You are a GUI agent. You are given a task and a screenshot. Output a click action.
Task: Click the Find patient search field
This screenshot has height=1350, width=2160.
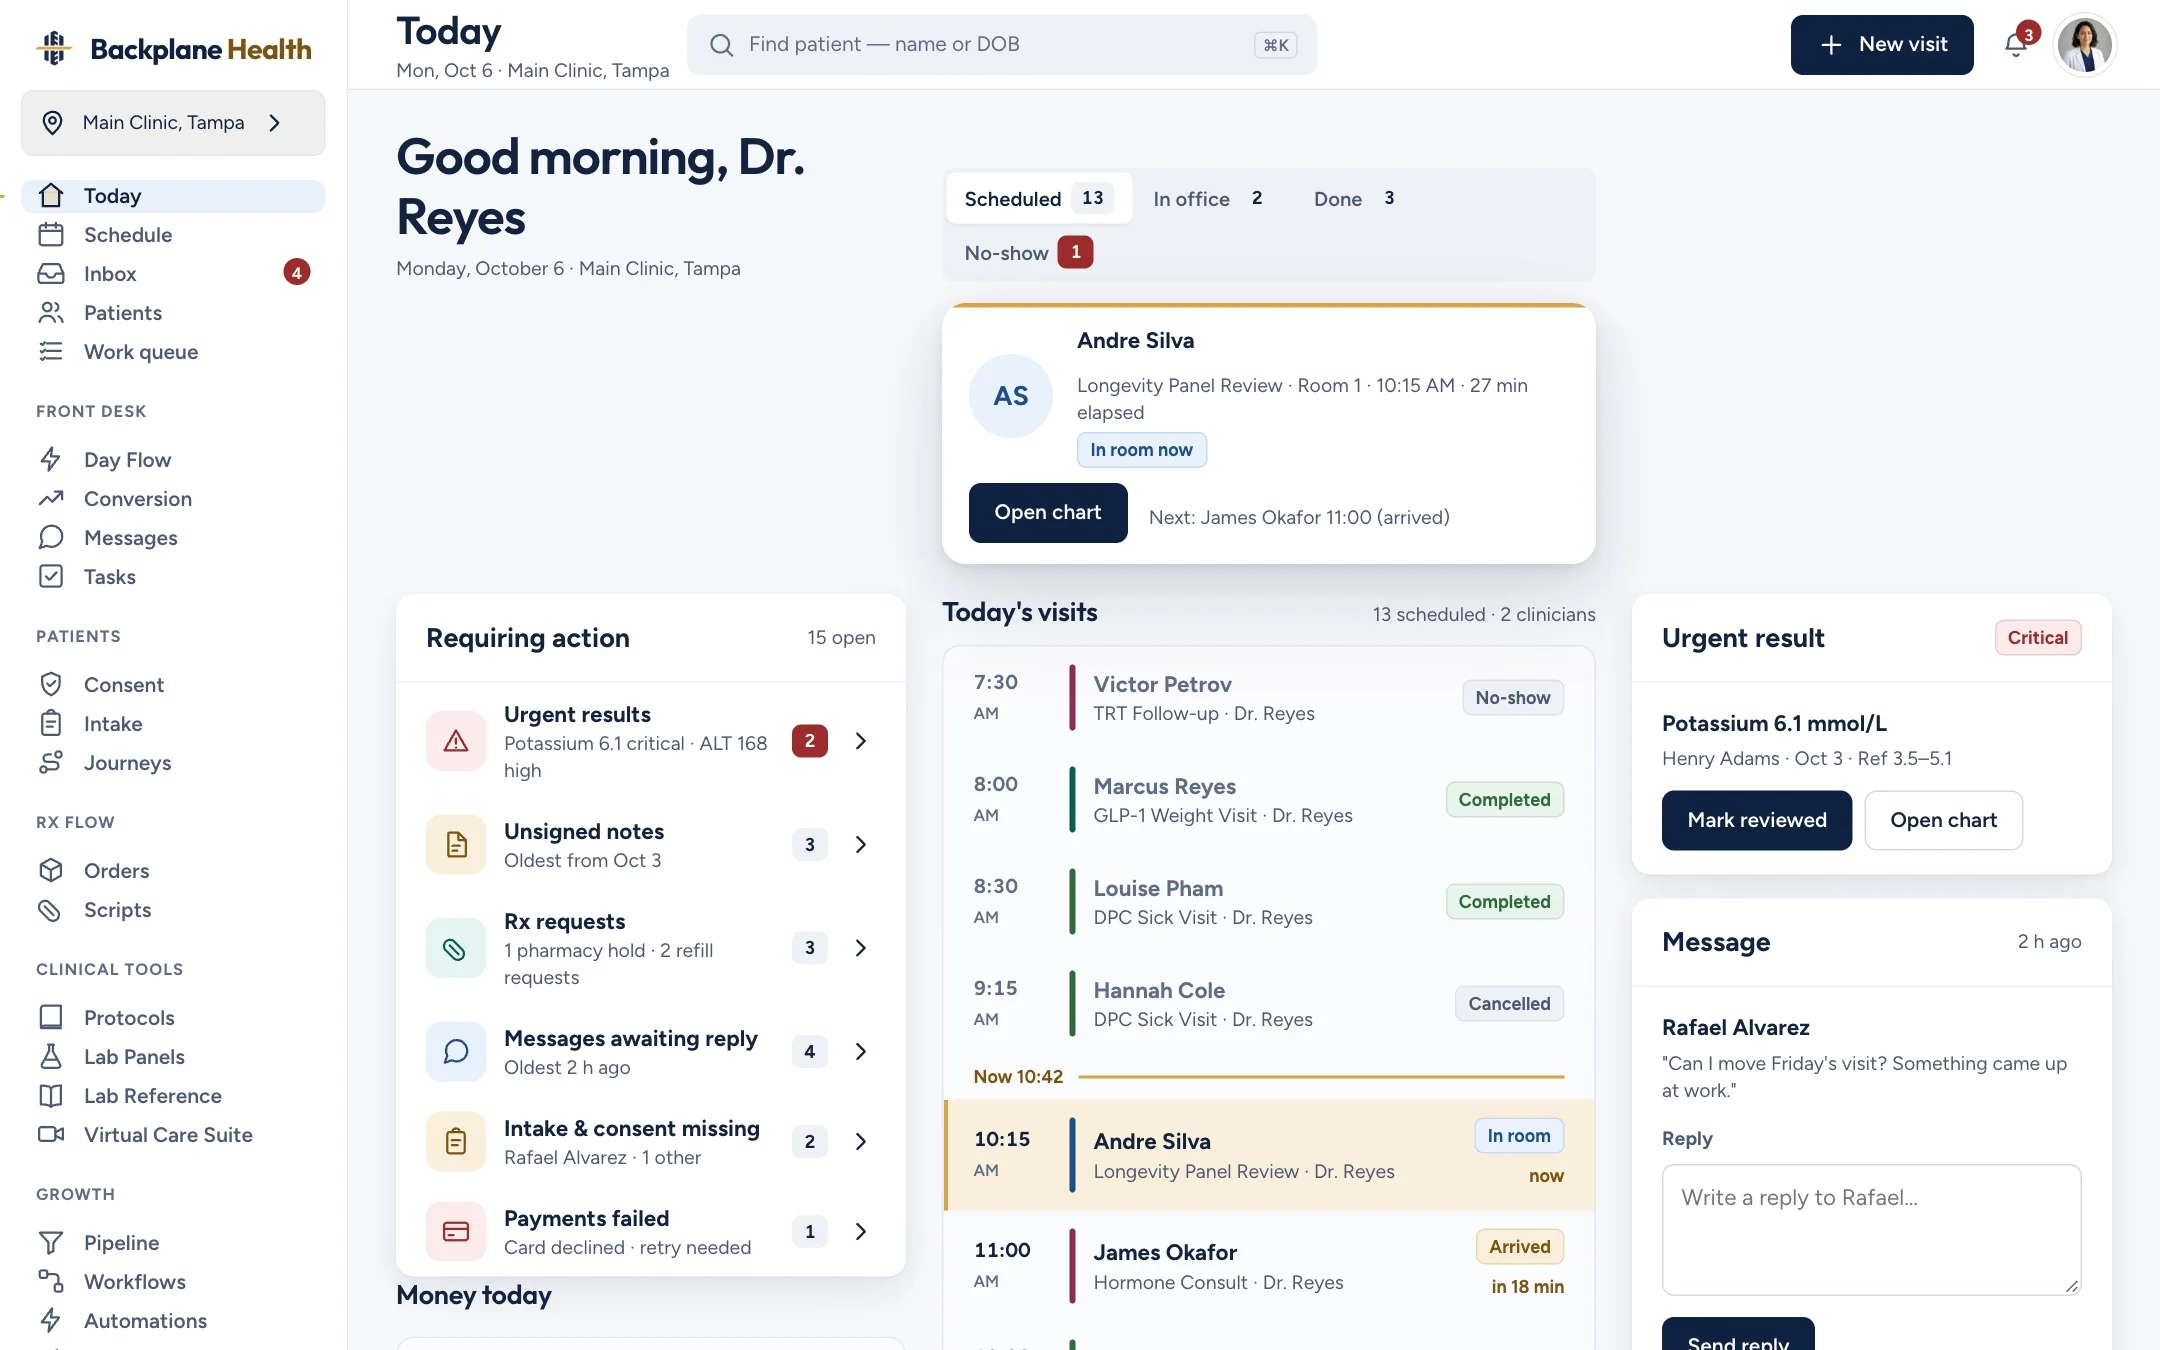(x=1002, y=45)
